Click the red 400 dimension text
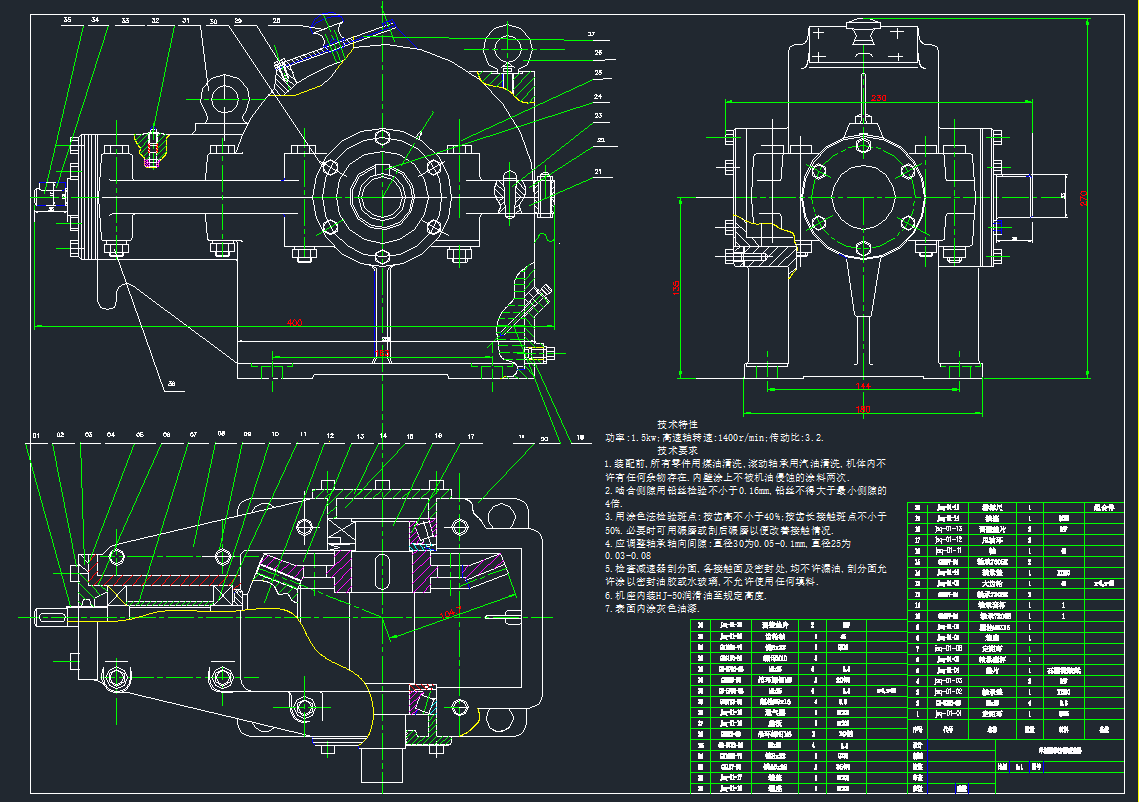Viewport: 1139px width, 802px height. point(293,322)
